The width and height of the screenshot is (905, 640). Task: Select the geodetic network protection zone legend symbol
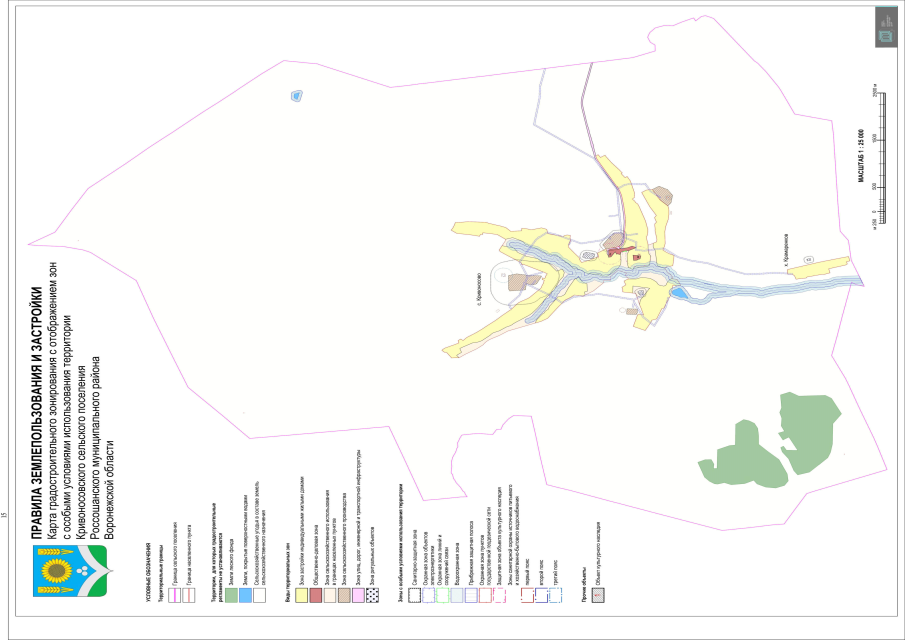click(485, 595)
